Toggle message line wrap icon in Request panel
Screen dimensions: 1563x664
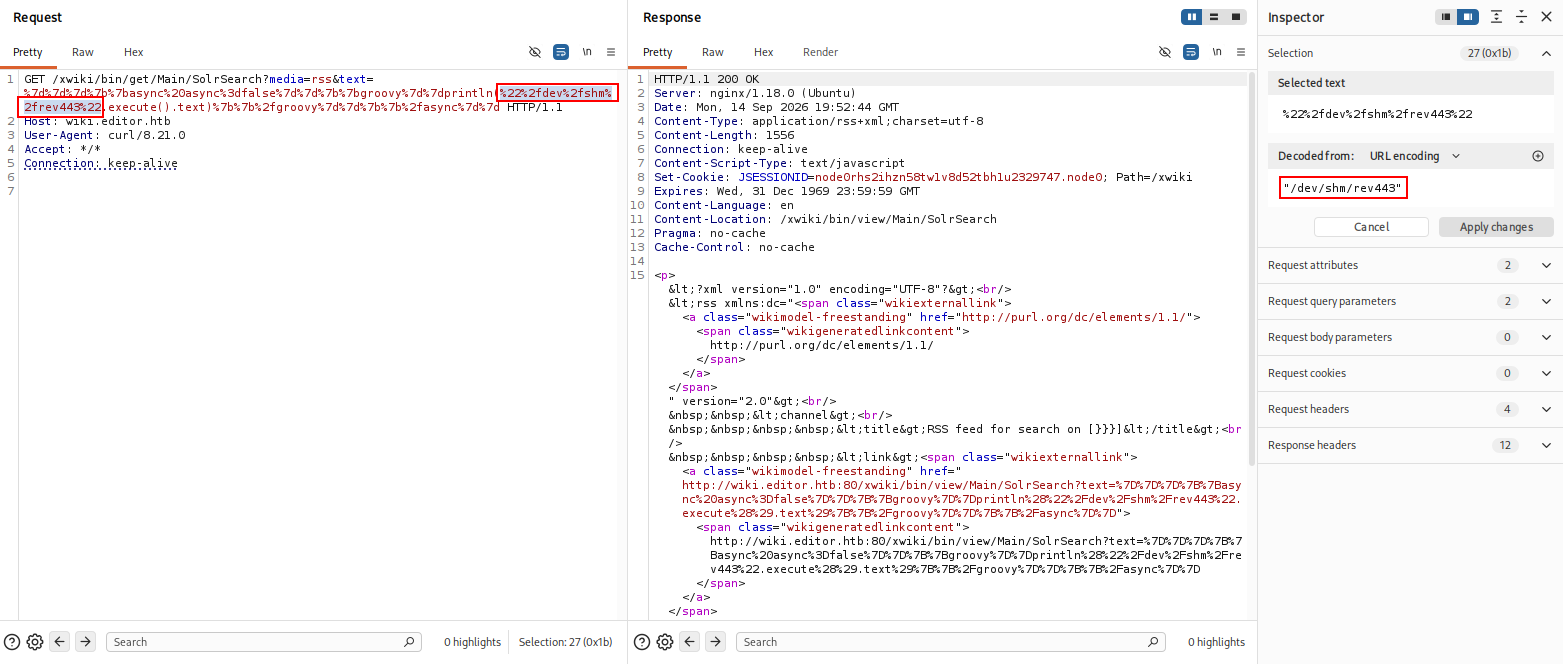[561, 52]
